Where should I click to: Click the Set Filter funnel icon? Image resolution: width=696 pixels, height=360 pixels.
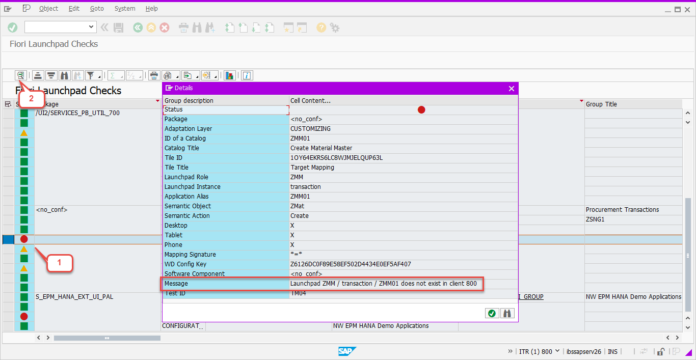tap(90, 75)
